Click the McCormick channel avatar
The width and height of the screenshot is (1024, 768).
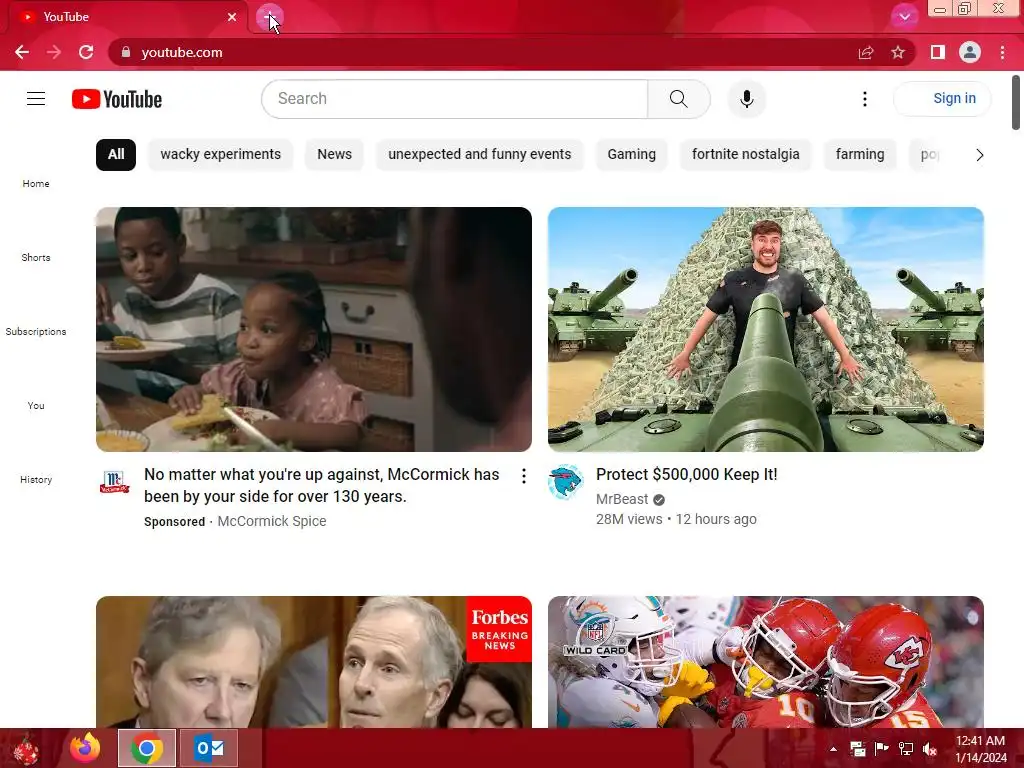114,482
